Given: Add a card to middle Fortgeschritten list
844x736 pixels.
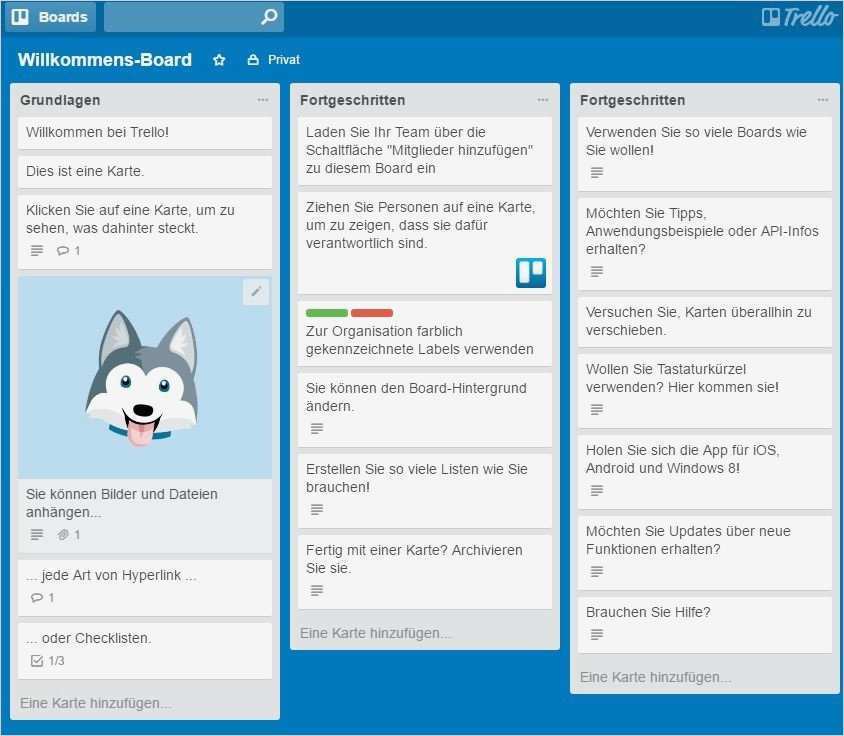Looking at the screenshot, I should (375, 633).
